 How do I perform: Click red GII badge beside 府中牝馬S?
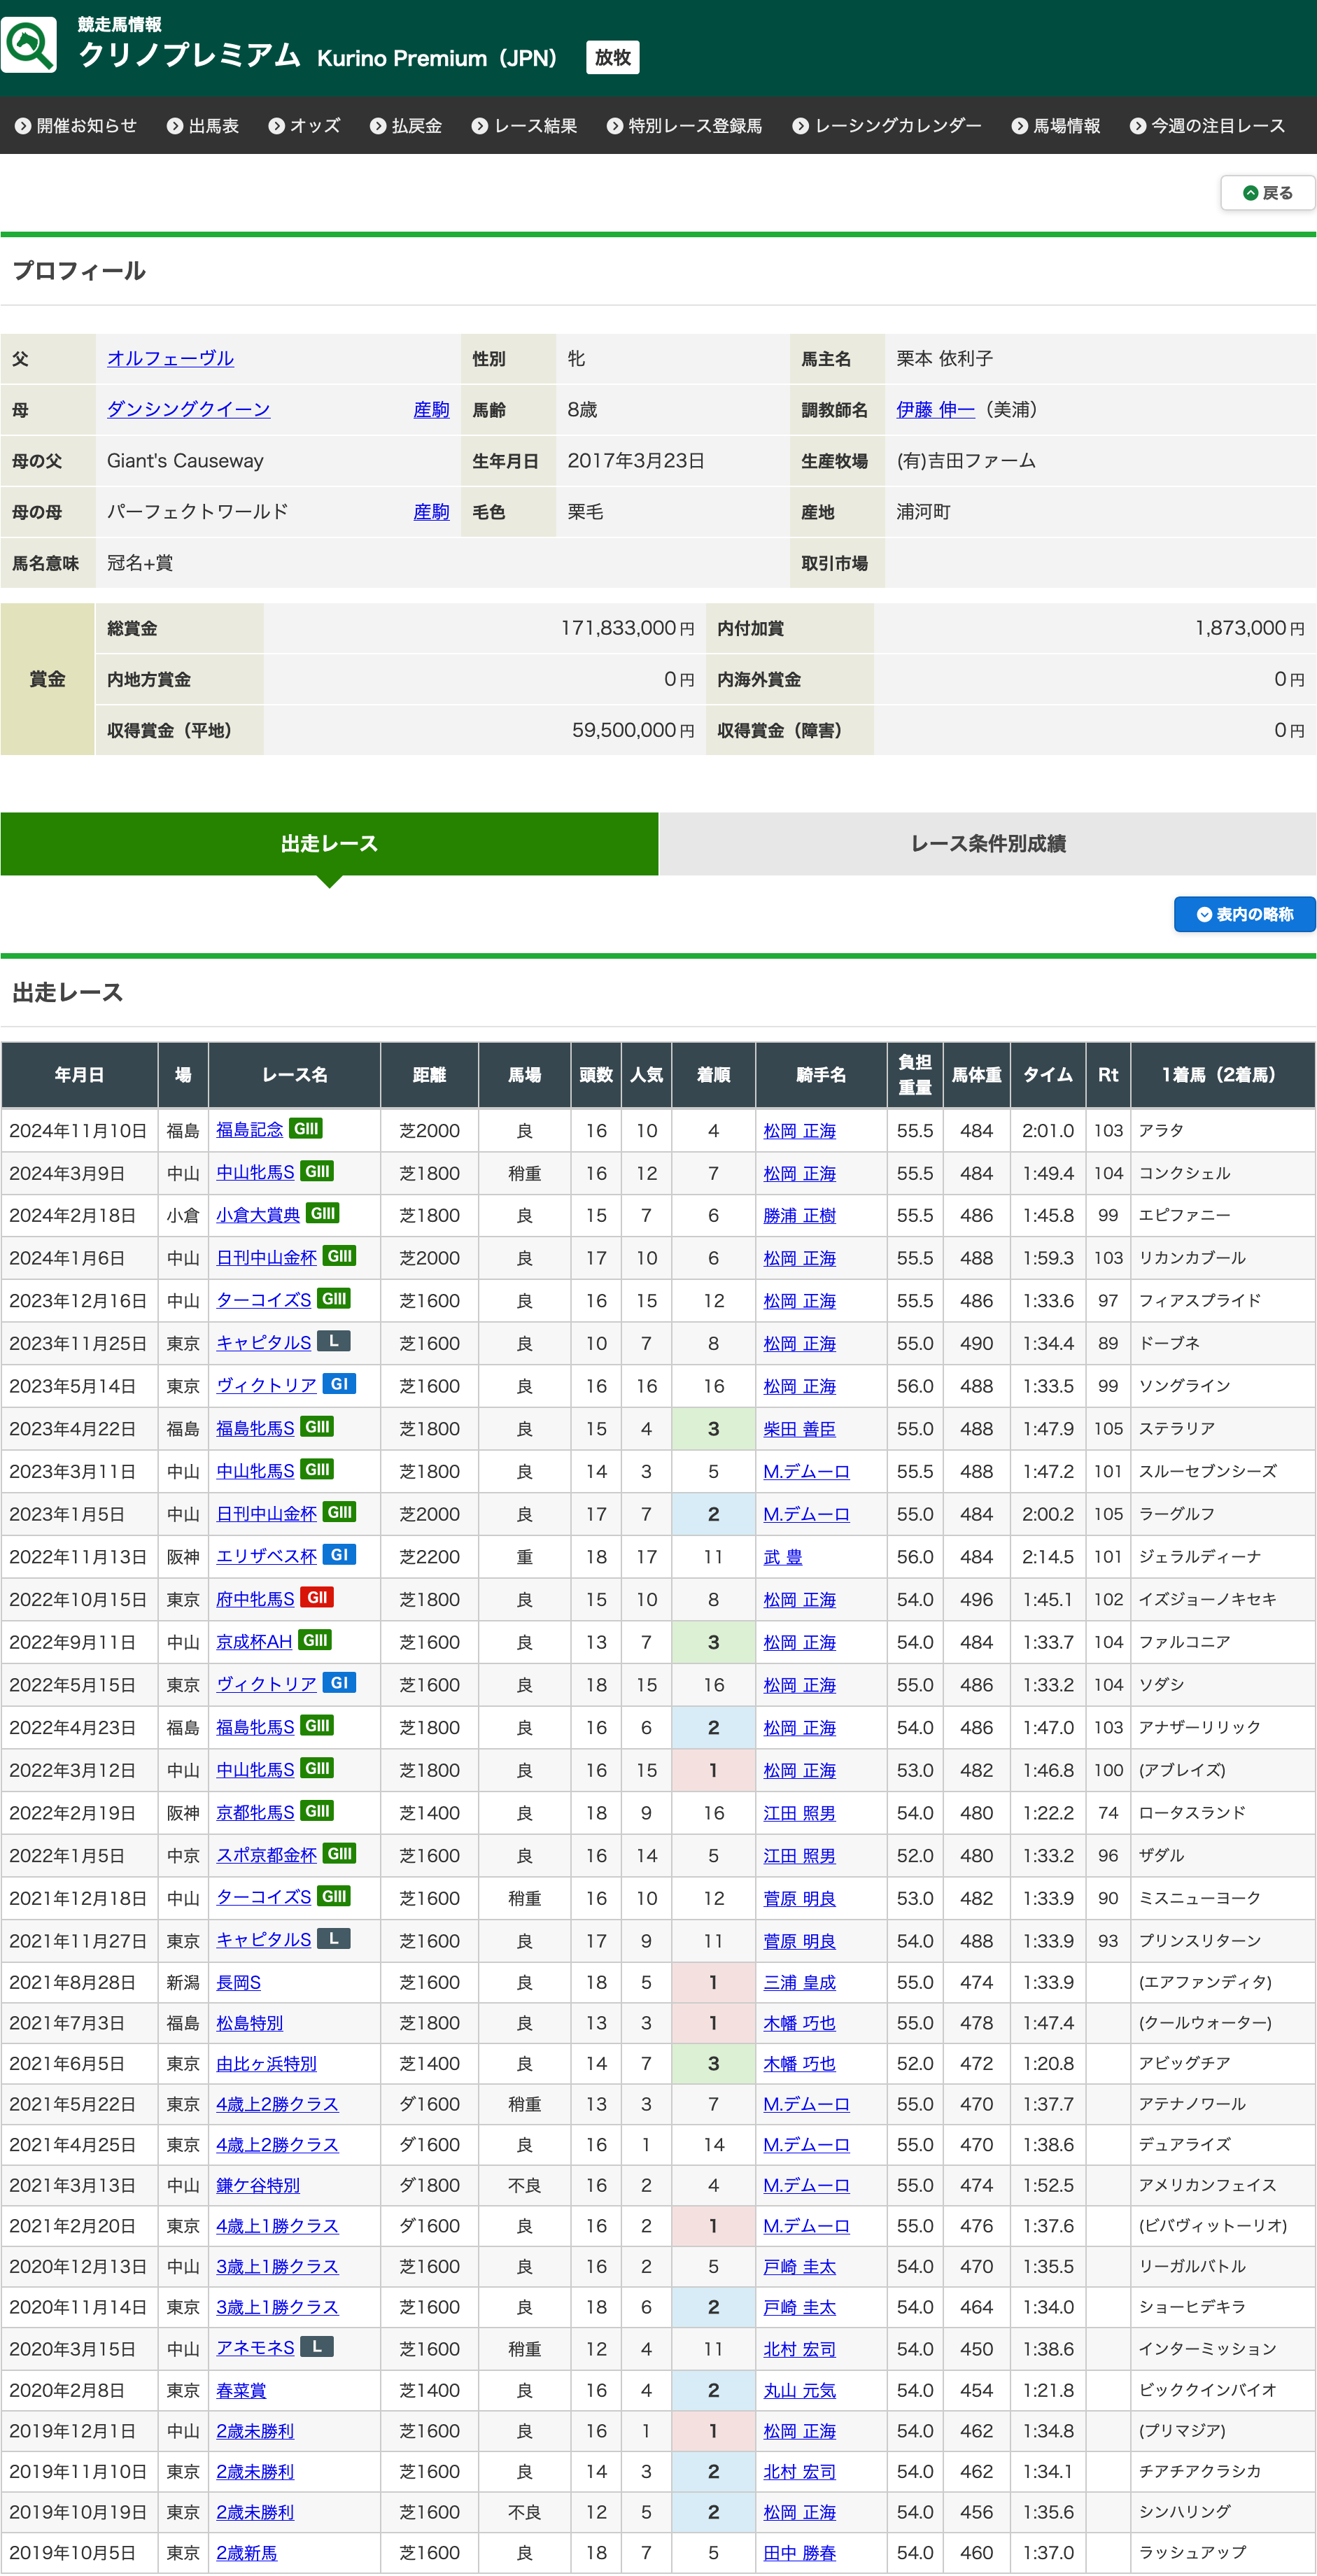tap(317, 1598)
